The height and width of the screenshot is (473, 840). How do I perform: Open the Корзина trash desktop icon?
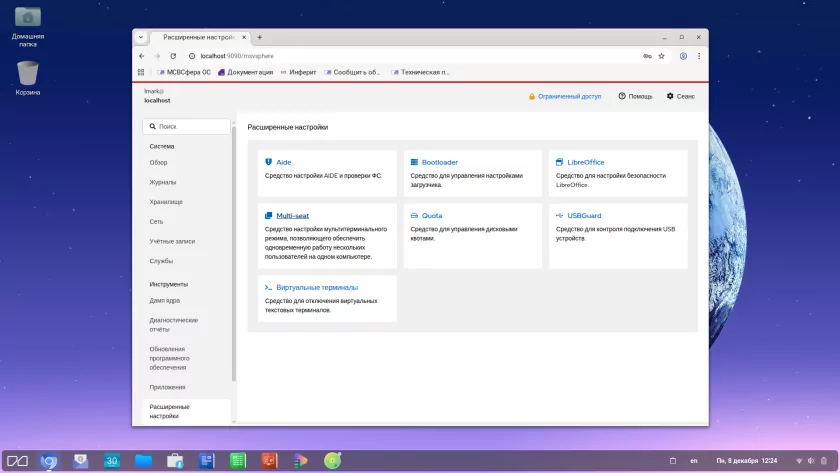tap(28, 75)
